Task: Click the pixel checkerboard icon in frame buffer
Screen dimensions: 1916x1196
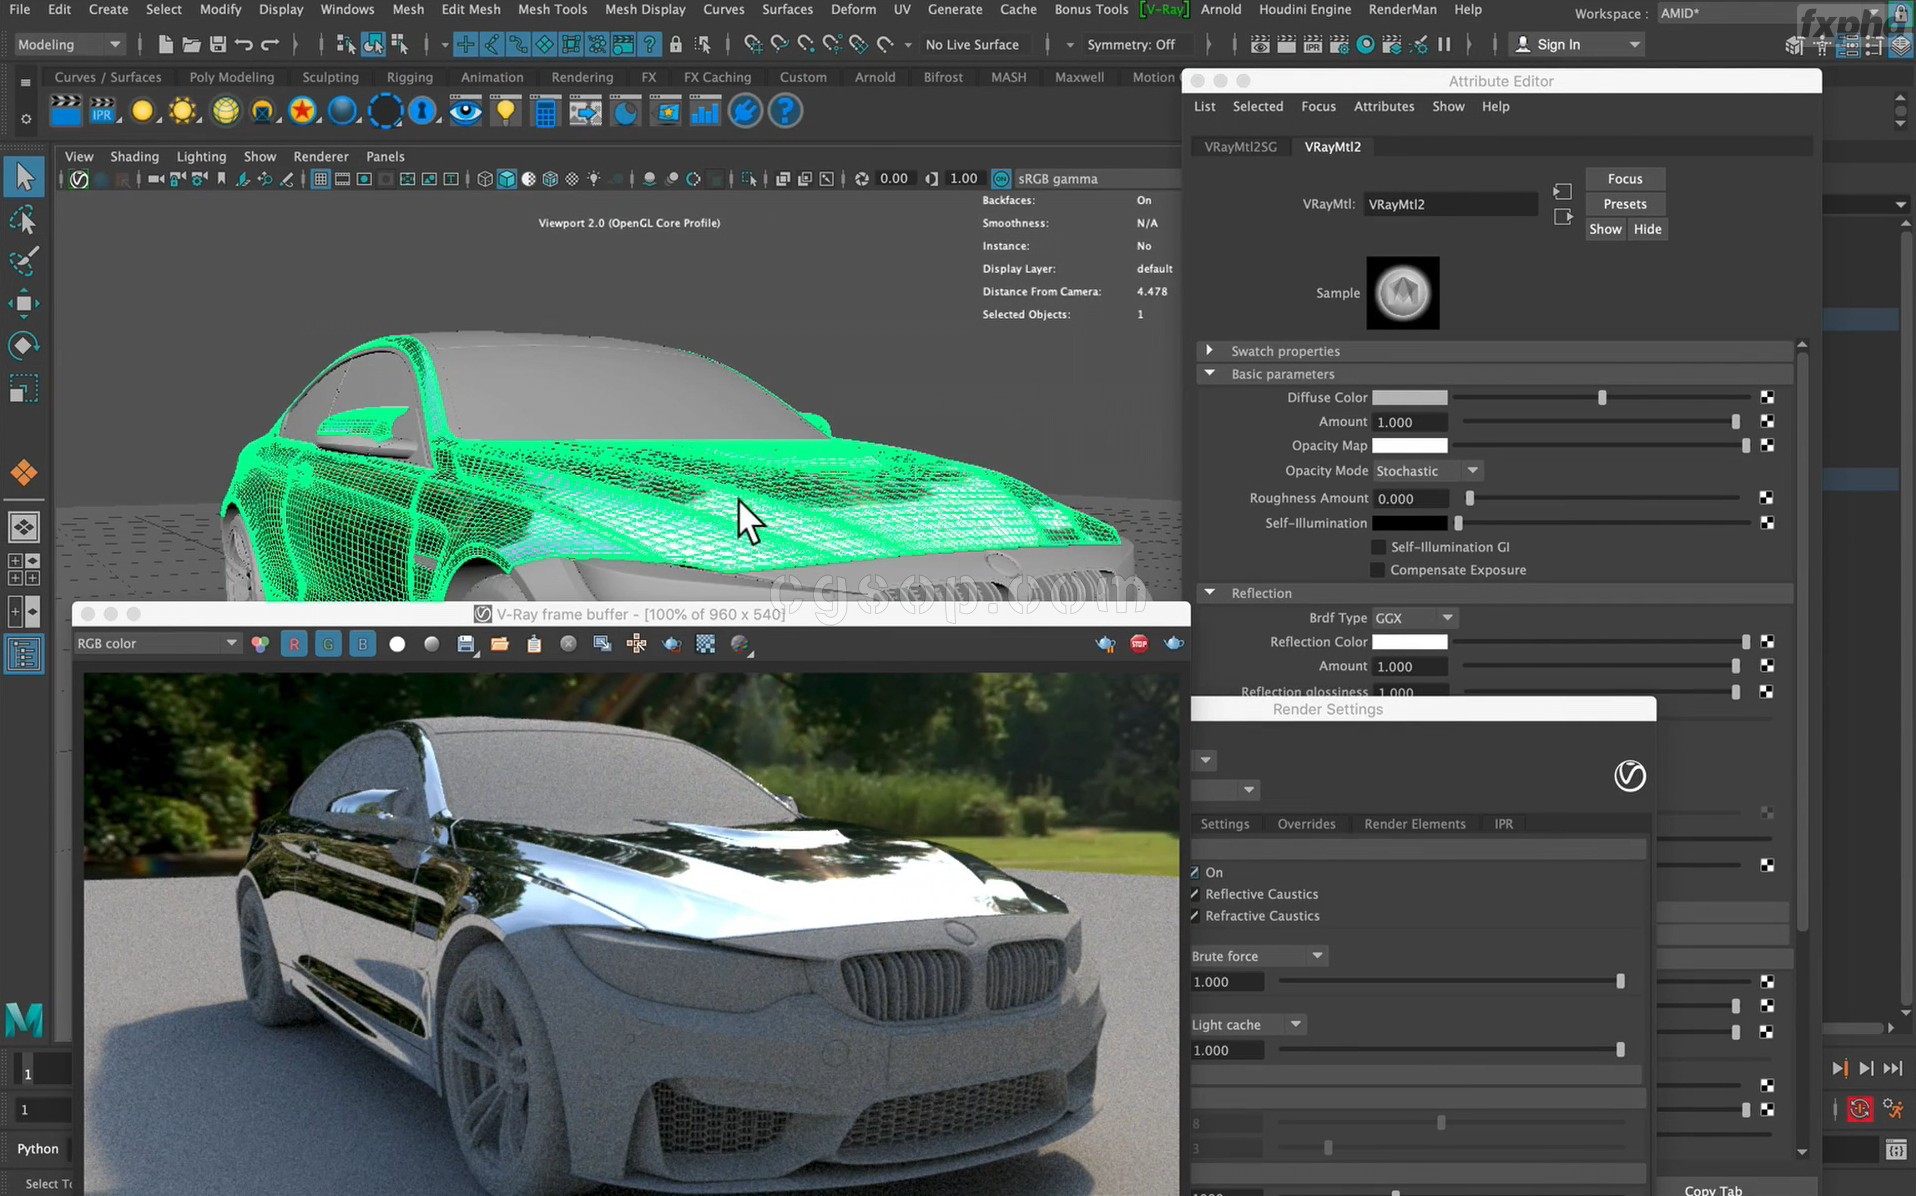Action: 706,644
